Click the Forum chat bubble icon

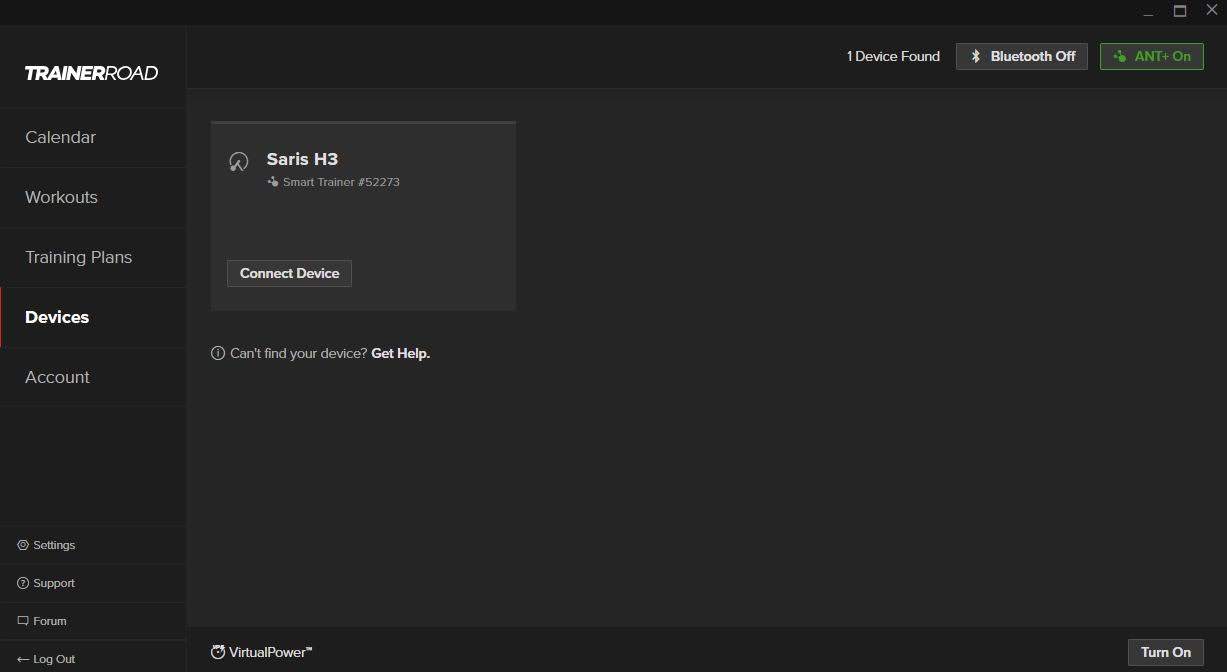(23, 621)
